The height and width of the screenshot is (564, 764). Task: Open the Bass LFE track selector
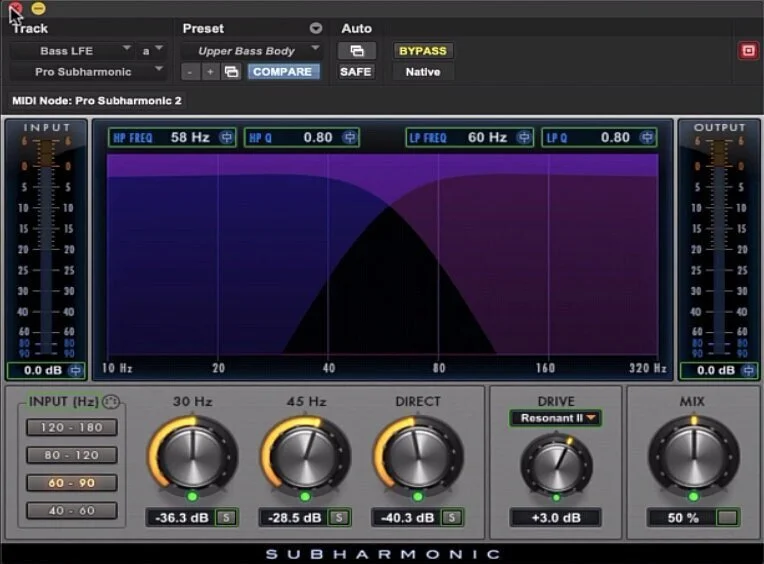71,51
